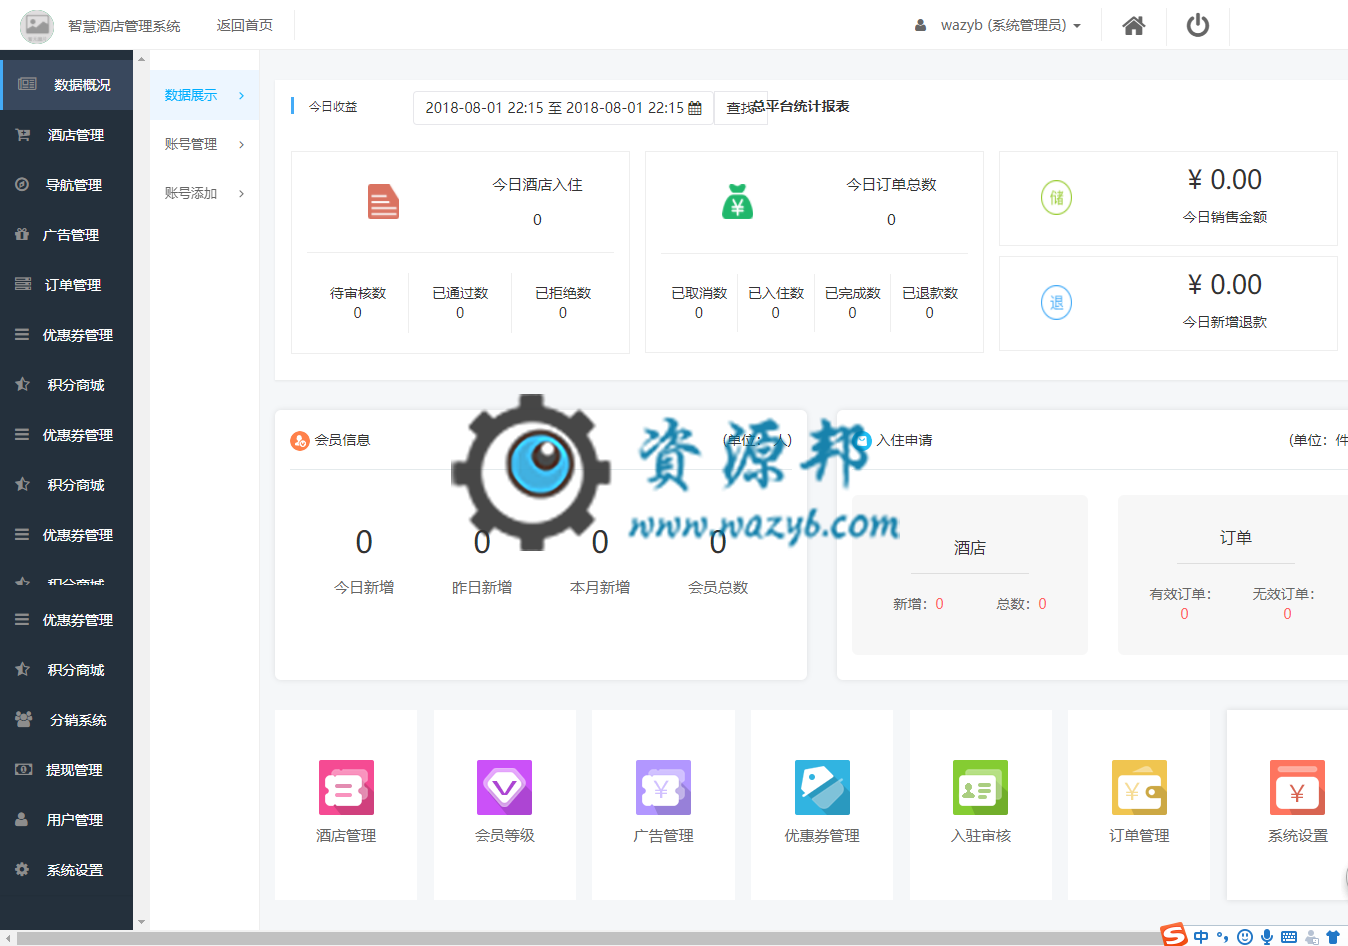Click the 待审核数 label
The height and width of the screenshot is (946, 1348).
(358, 293)
